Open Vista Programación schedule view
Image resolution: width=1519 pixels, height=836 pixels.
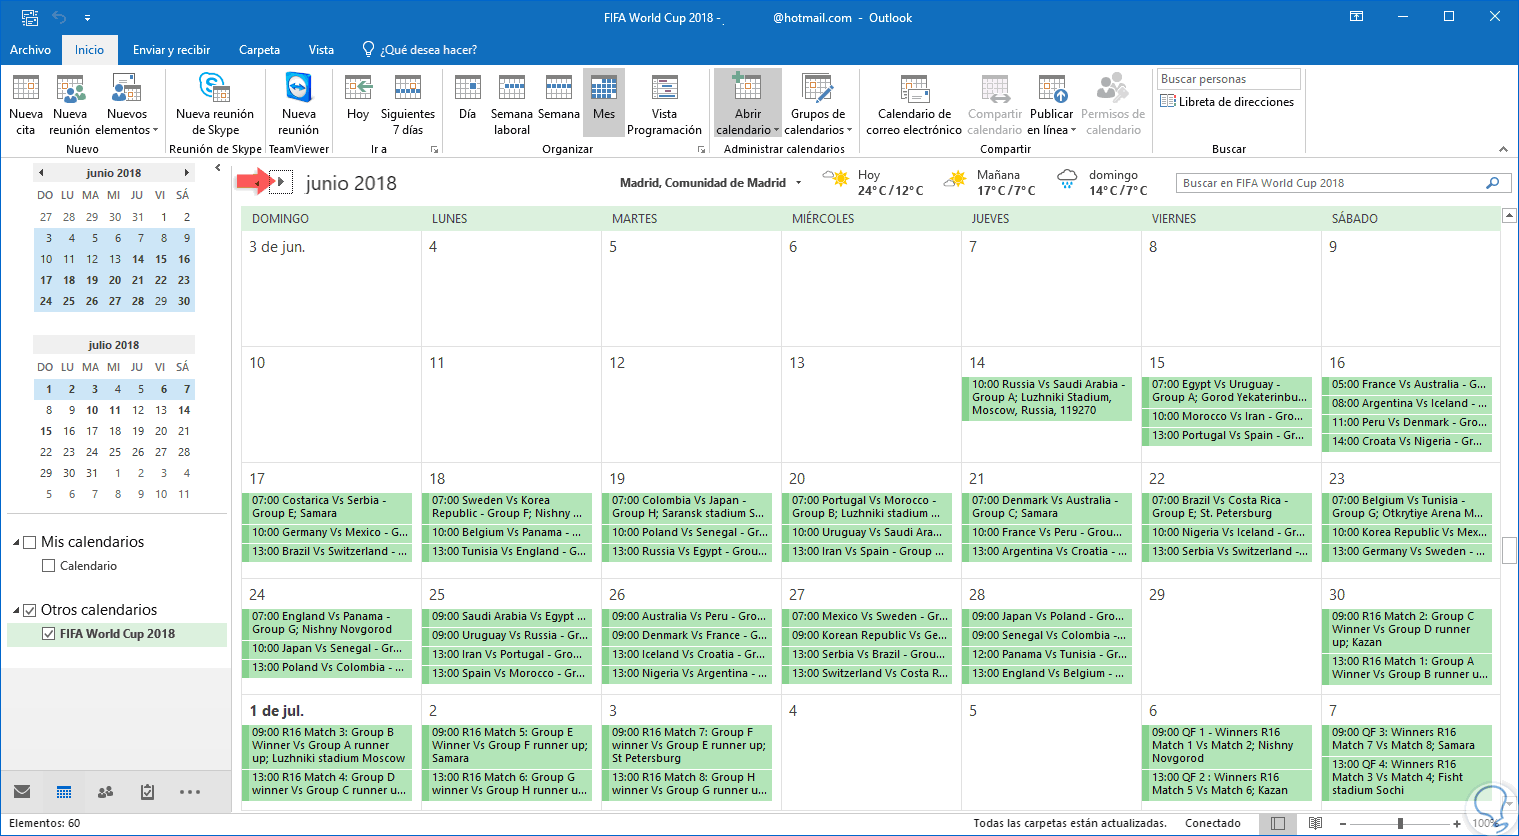coord(664,104)
